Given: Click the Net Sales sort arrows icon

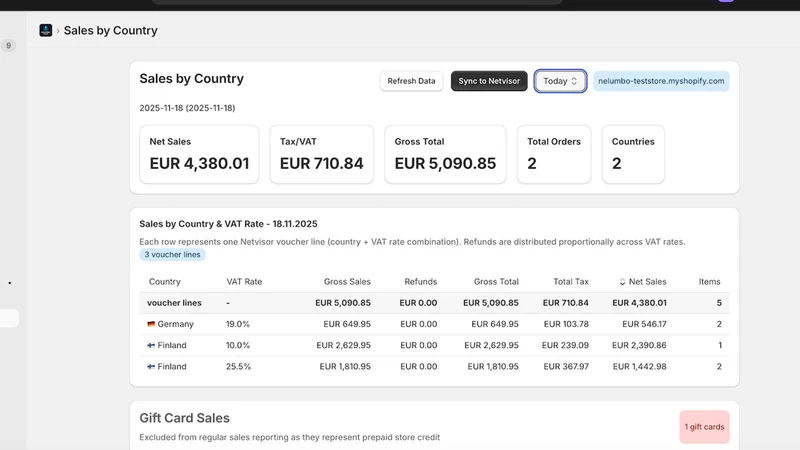Looking at the screenshot, I should (x=622, y=282).
